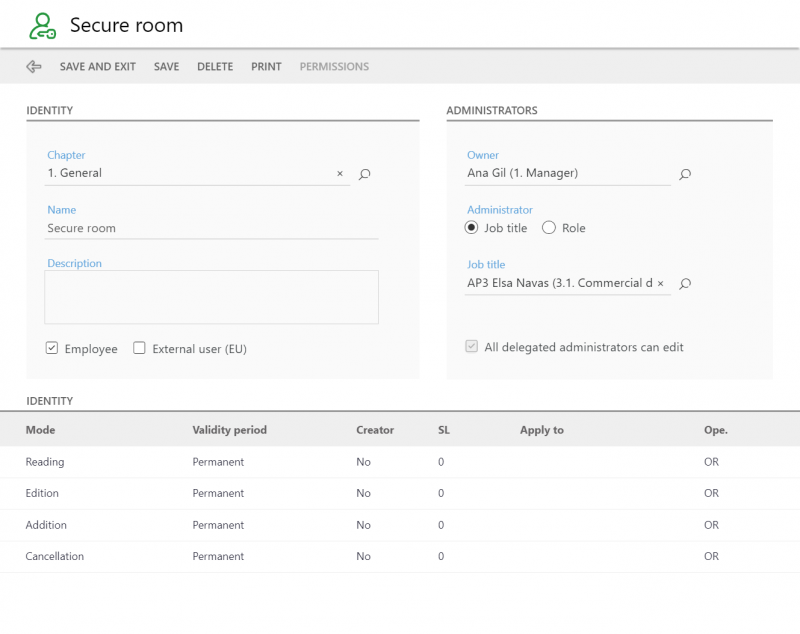Enable the External user (EU) checkbox

[x=139, y=348]
